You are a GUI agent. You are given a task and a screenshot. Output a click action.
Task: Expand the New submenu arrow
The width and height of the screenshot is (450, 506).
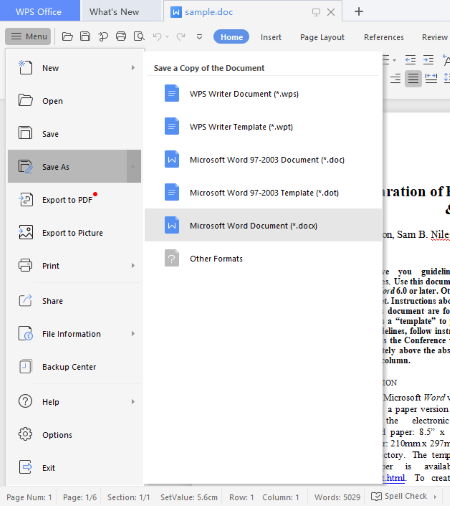[133, 68]
